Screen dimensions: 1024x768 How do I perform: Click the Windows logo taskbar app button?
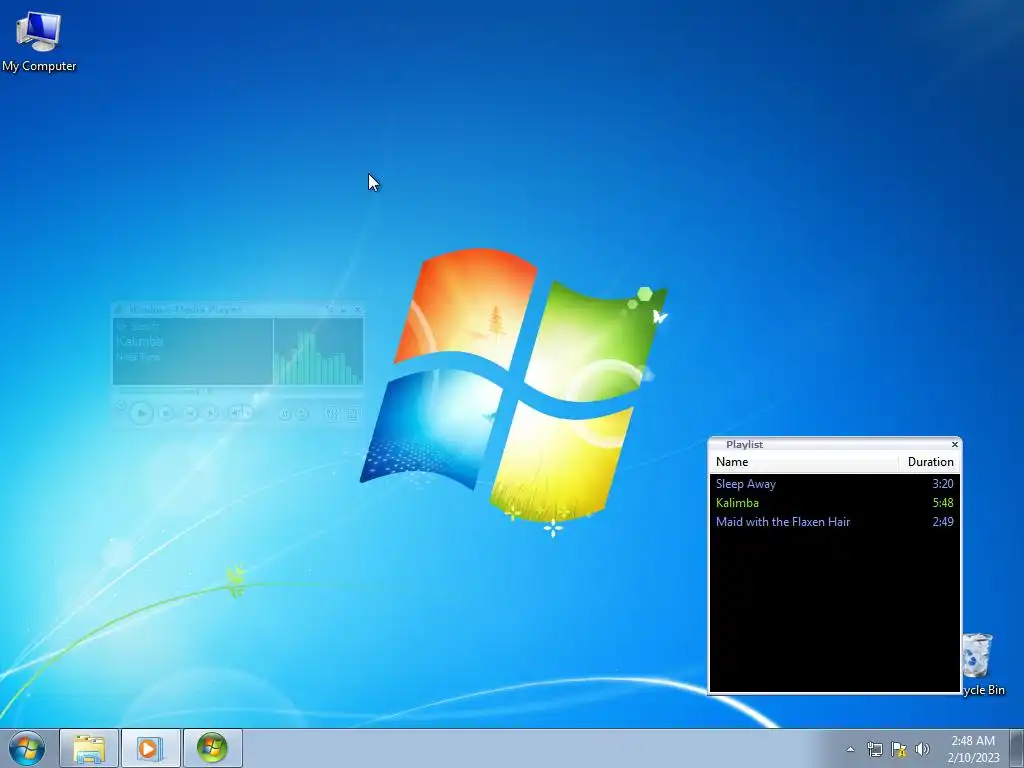coord(212,748)
